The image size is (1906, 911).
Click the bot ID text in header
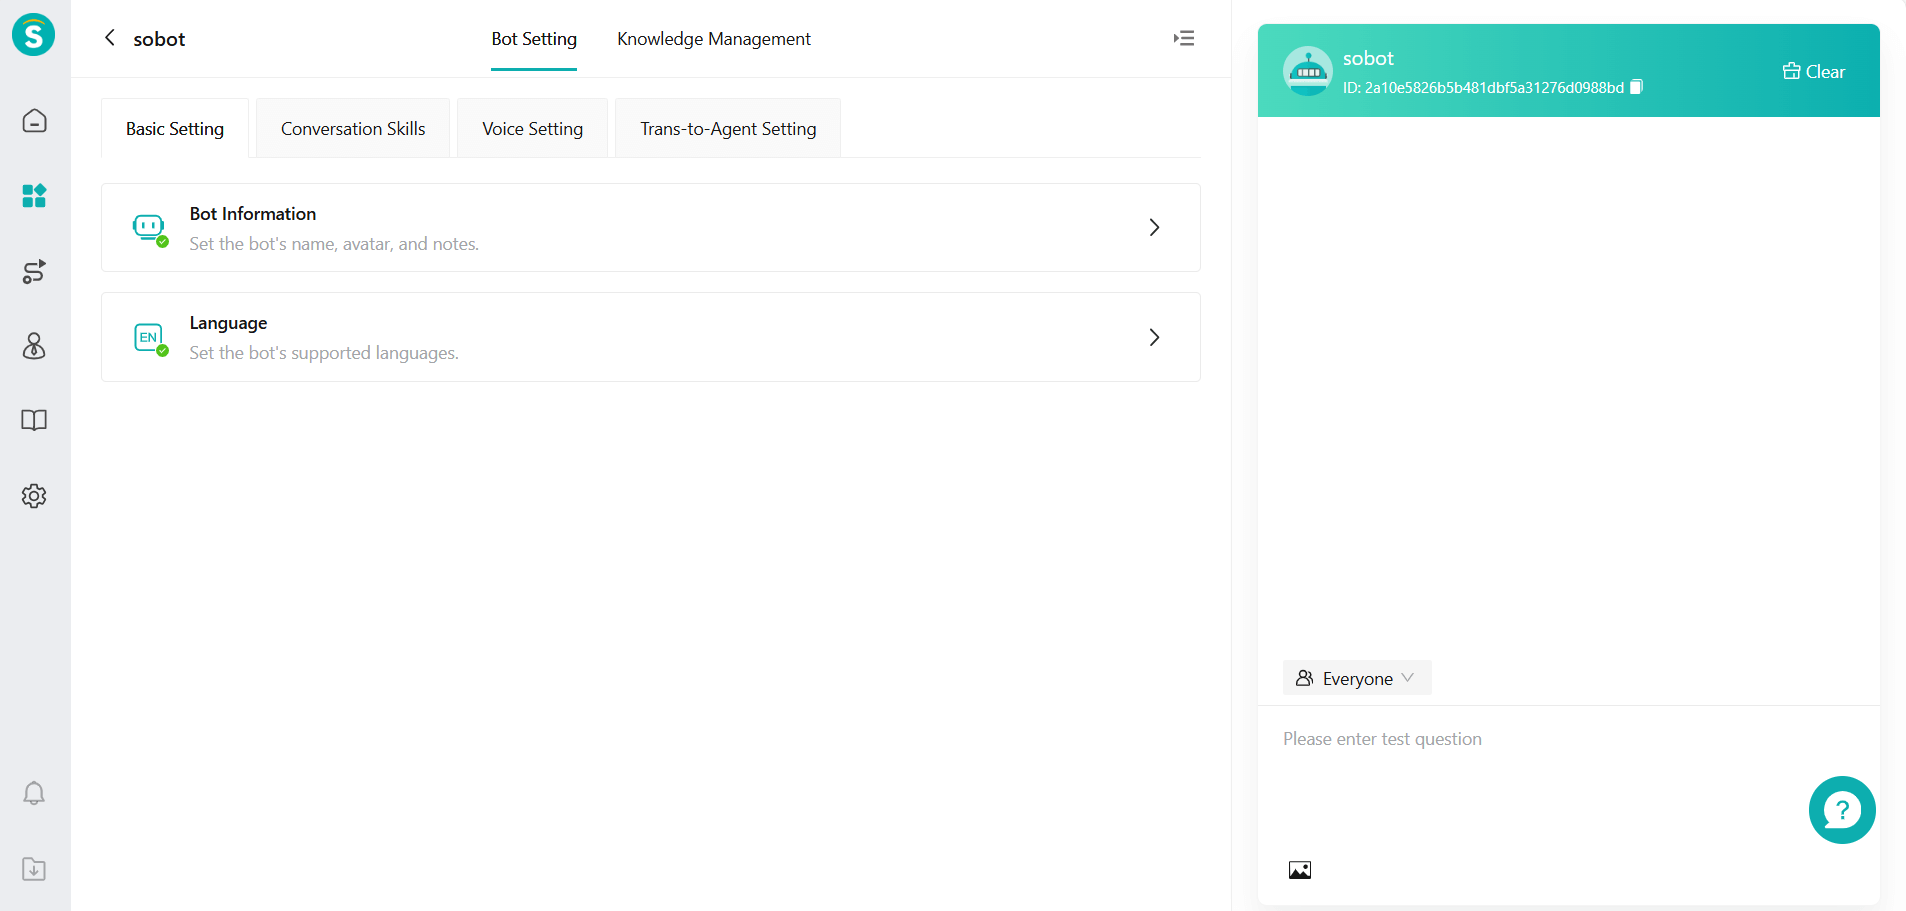[1483, 88]
